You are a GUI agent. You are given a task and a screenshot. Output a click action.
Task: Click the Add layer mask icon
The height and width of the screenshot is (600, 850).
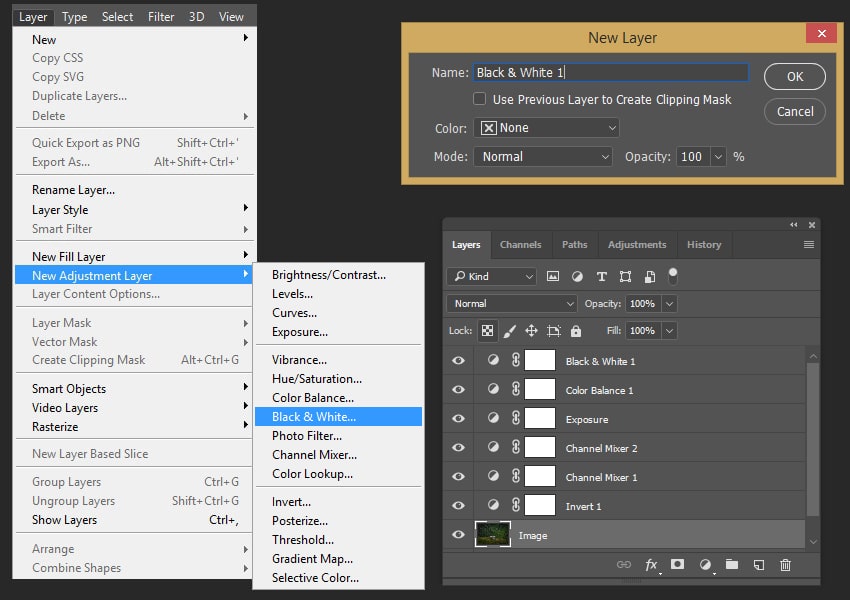(677, 565)
